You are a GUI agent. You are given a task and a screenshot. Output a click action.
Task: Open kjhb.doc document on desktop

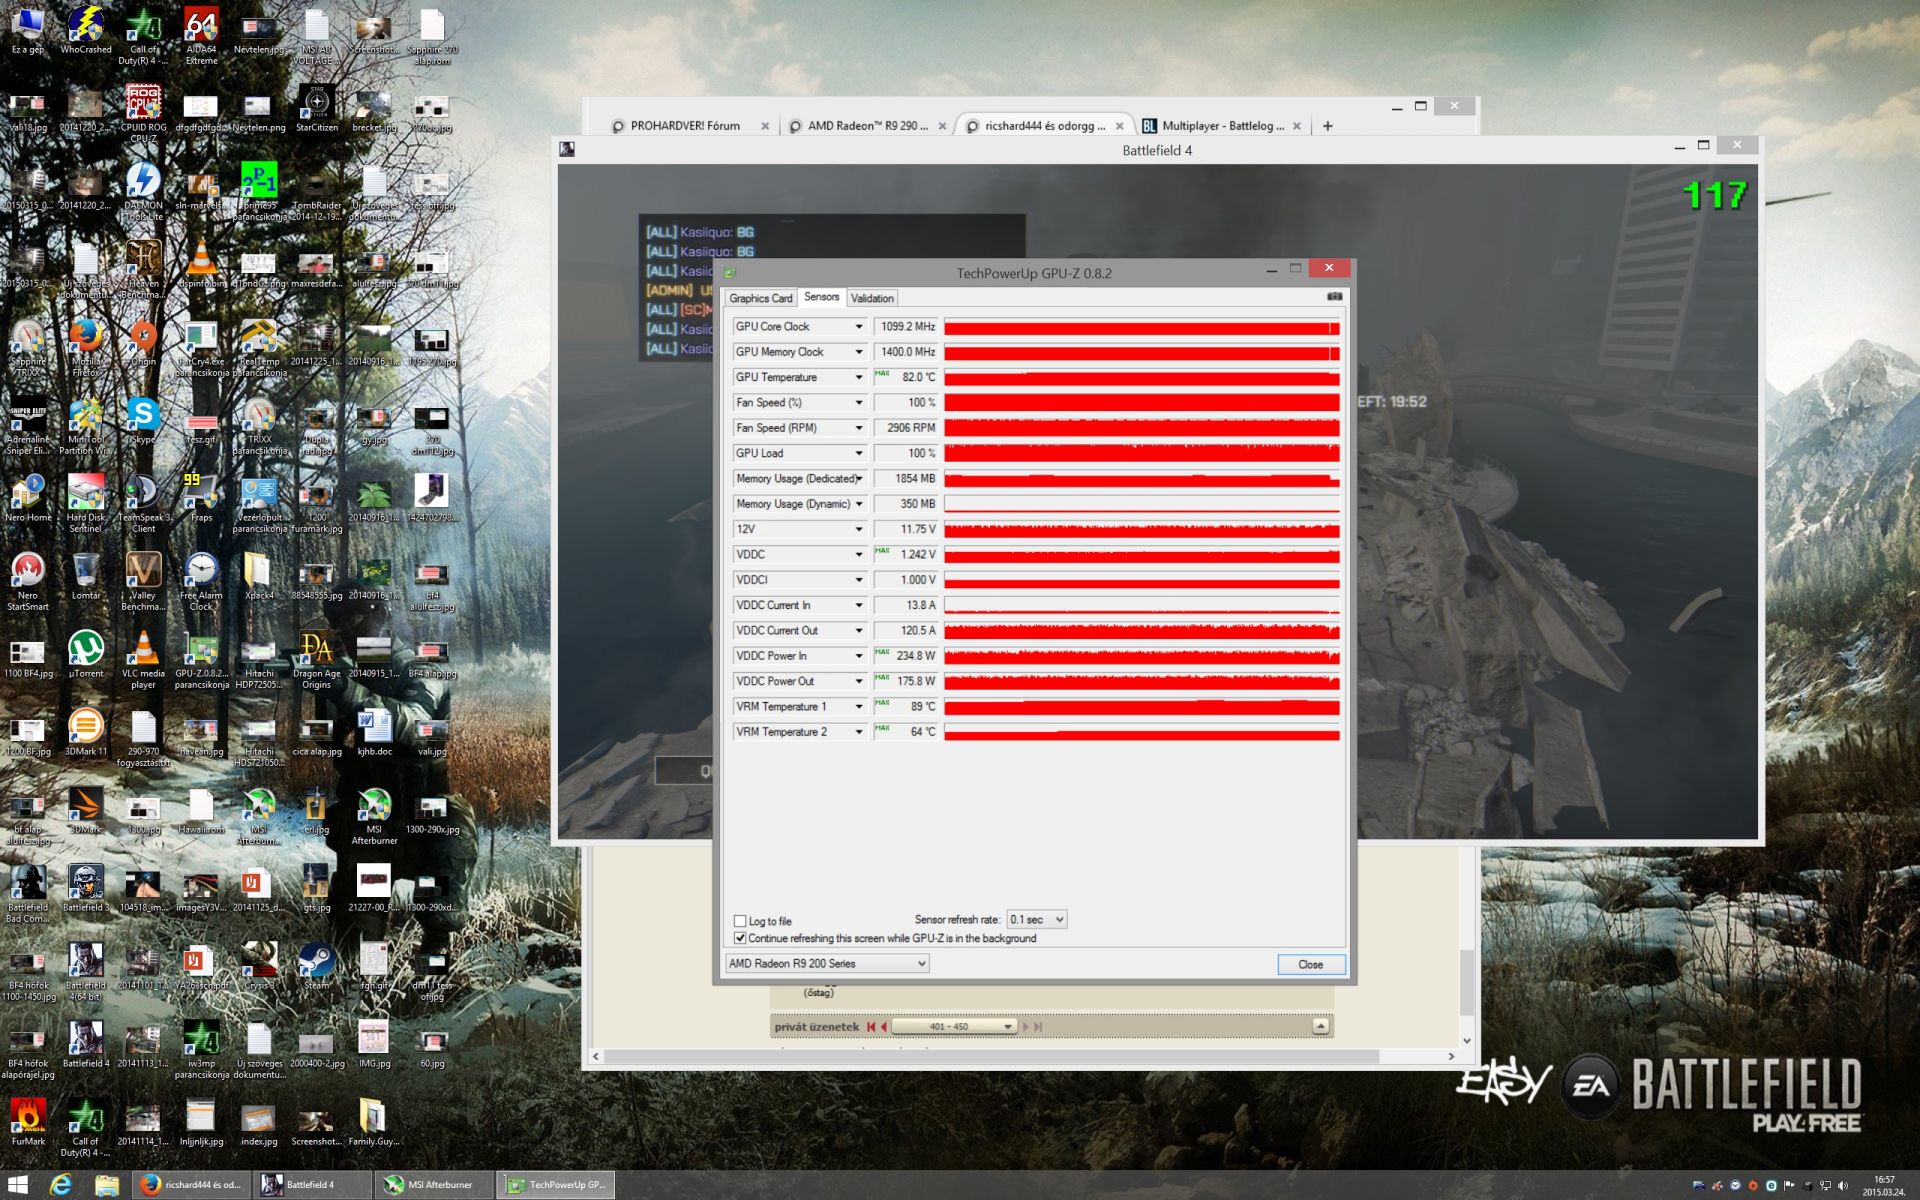374,732
